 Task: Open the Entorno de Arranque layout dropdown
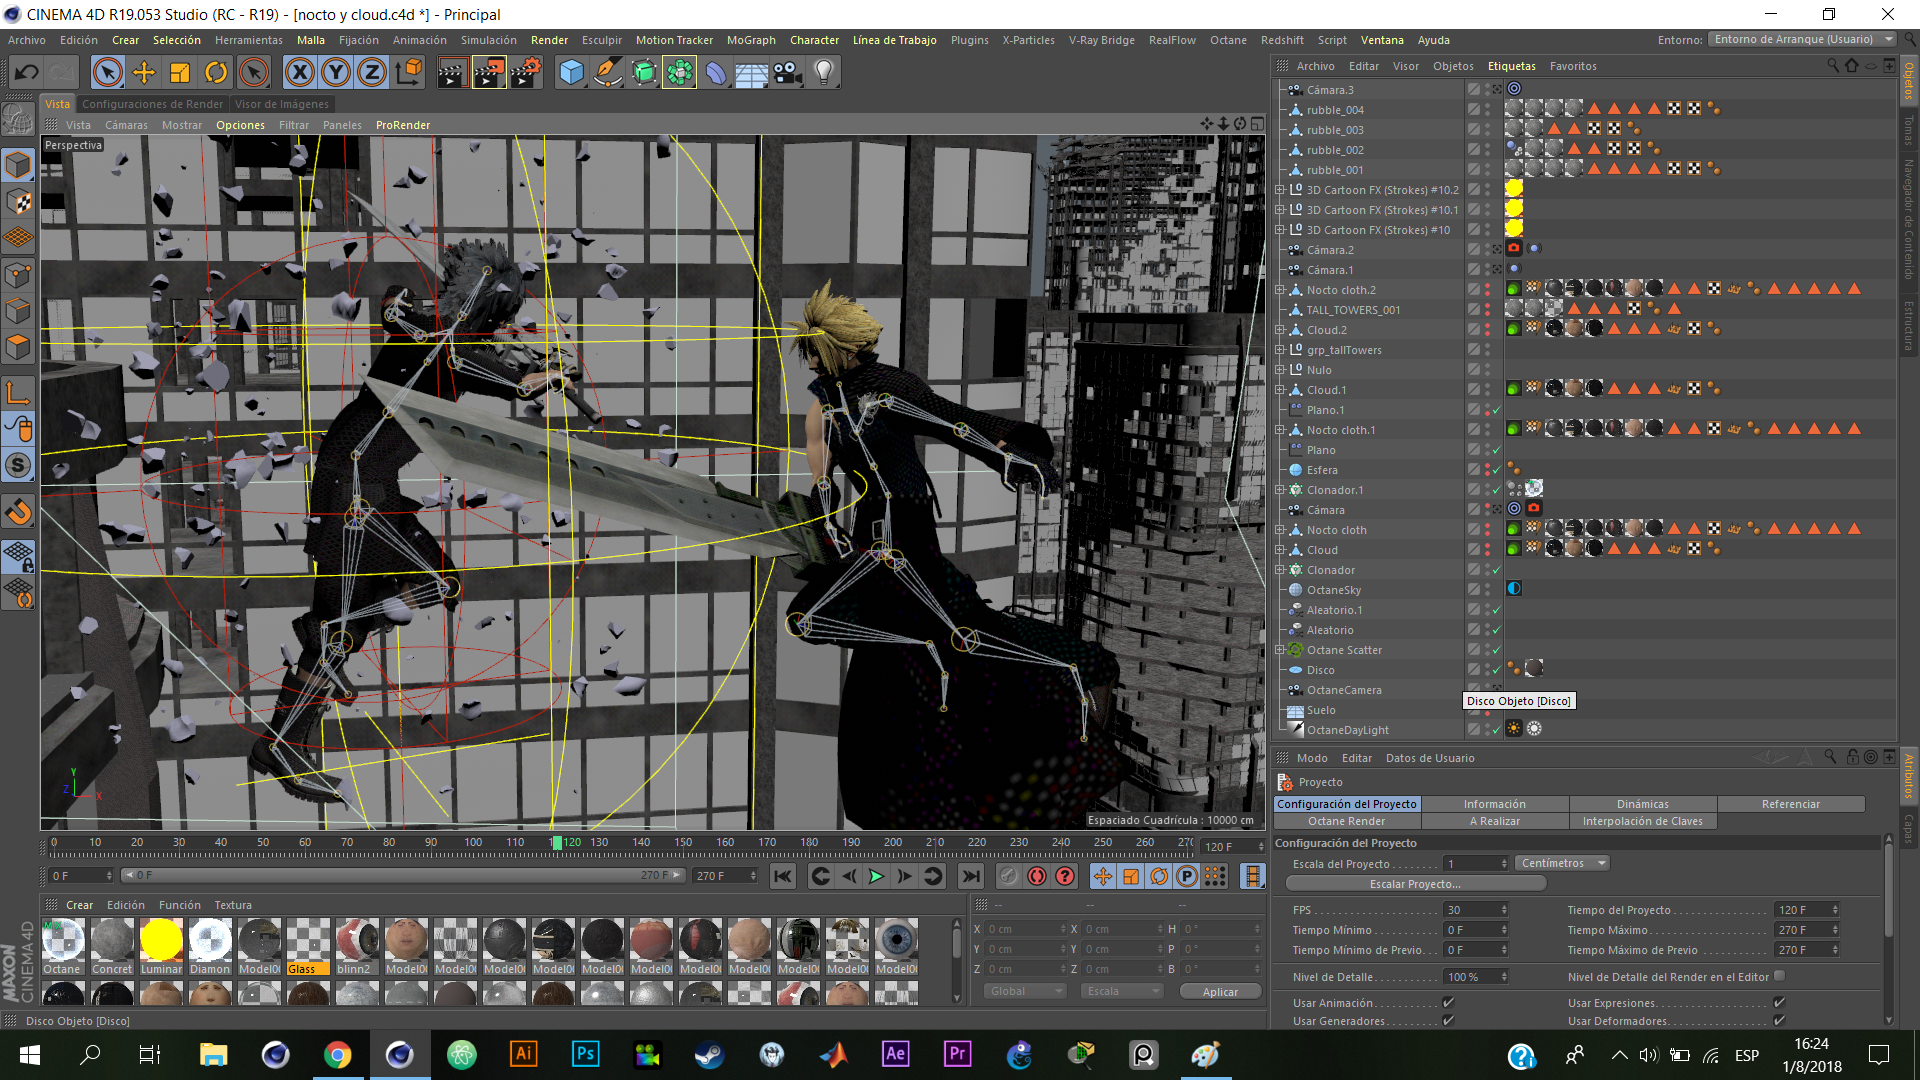(1802, 39)
